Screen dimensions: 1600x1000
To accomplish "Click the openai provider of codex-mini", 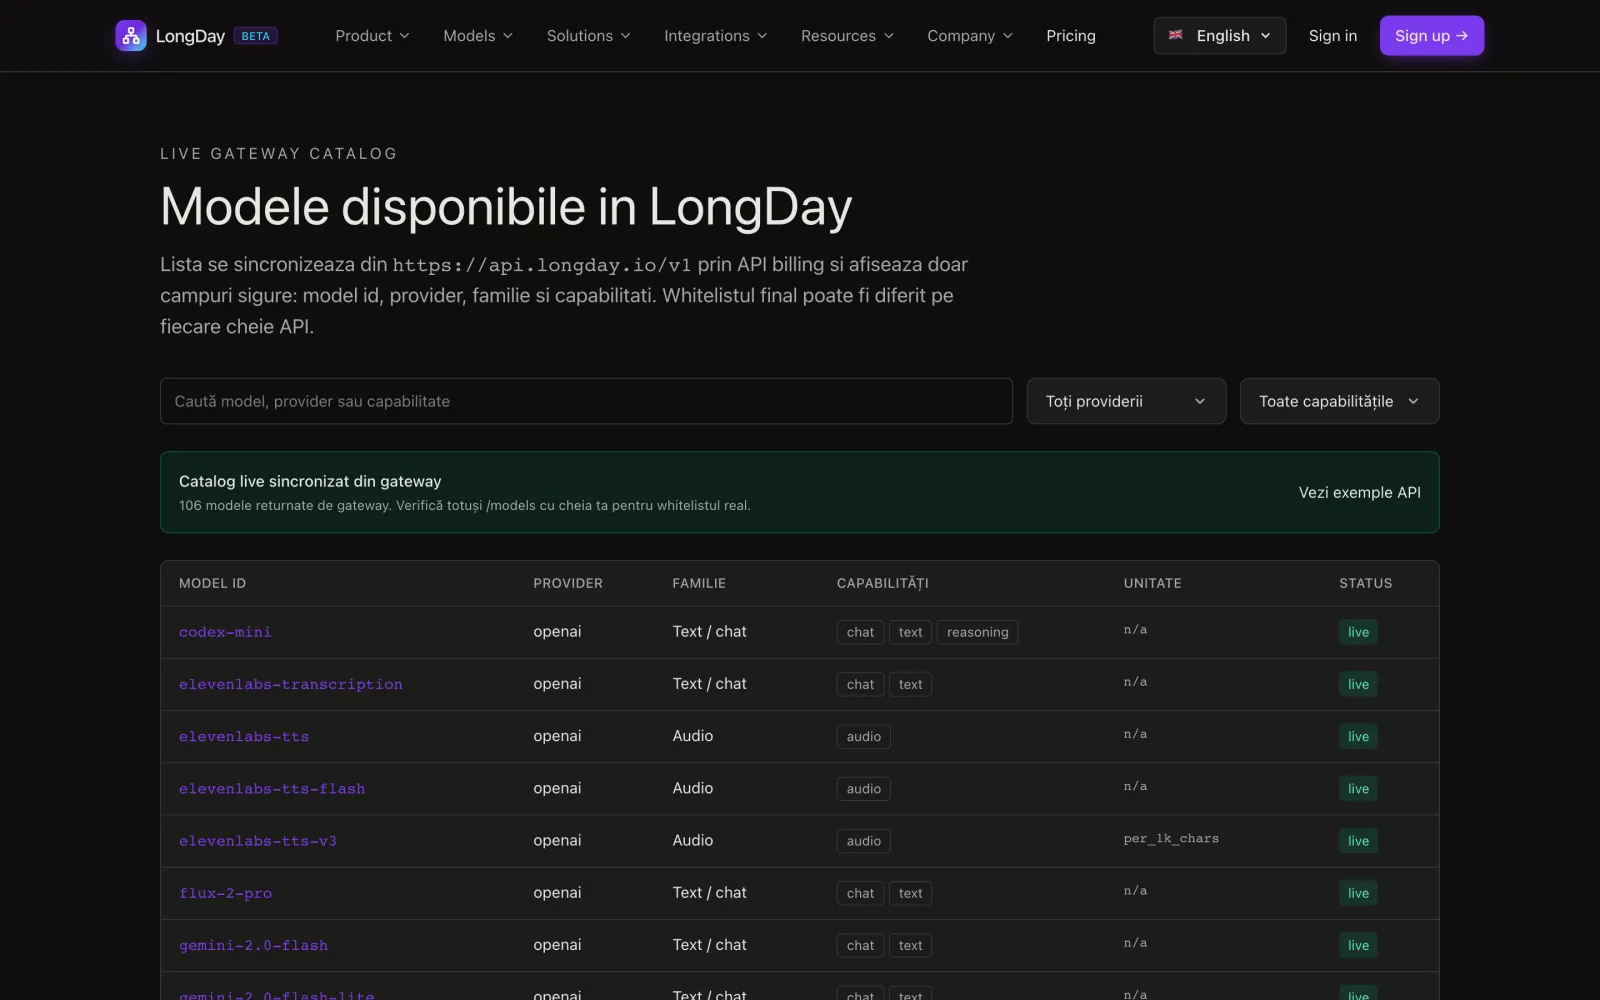I will pos(557,631).
